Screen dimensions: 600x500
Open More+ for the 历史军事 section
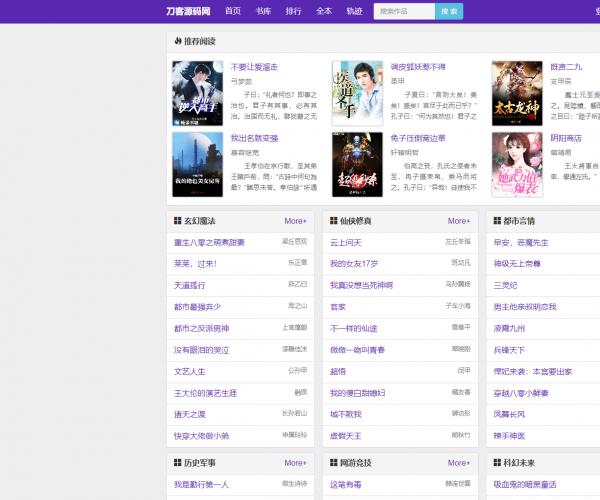point(295,463)
